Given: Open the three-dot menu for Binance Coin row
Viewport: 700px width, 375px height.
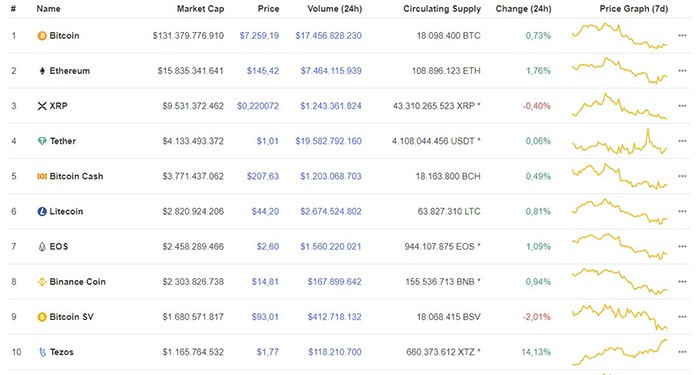Looking at the screenshot, I should click(682, 282).
